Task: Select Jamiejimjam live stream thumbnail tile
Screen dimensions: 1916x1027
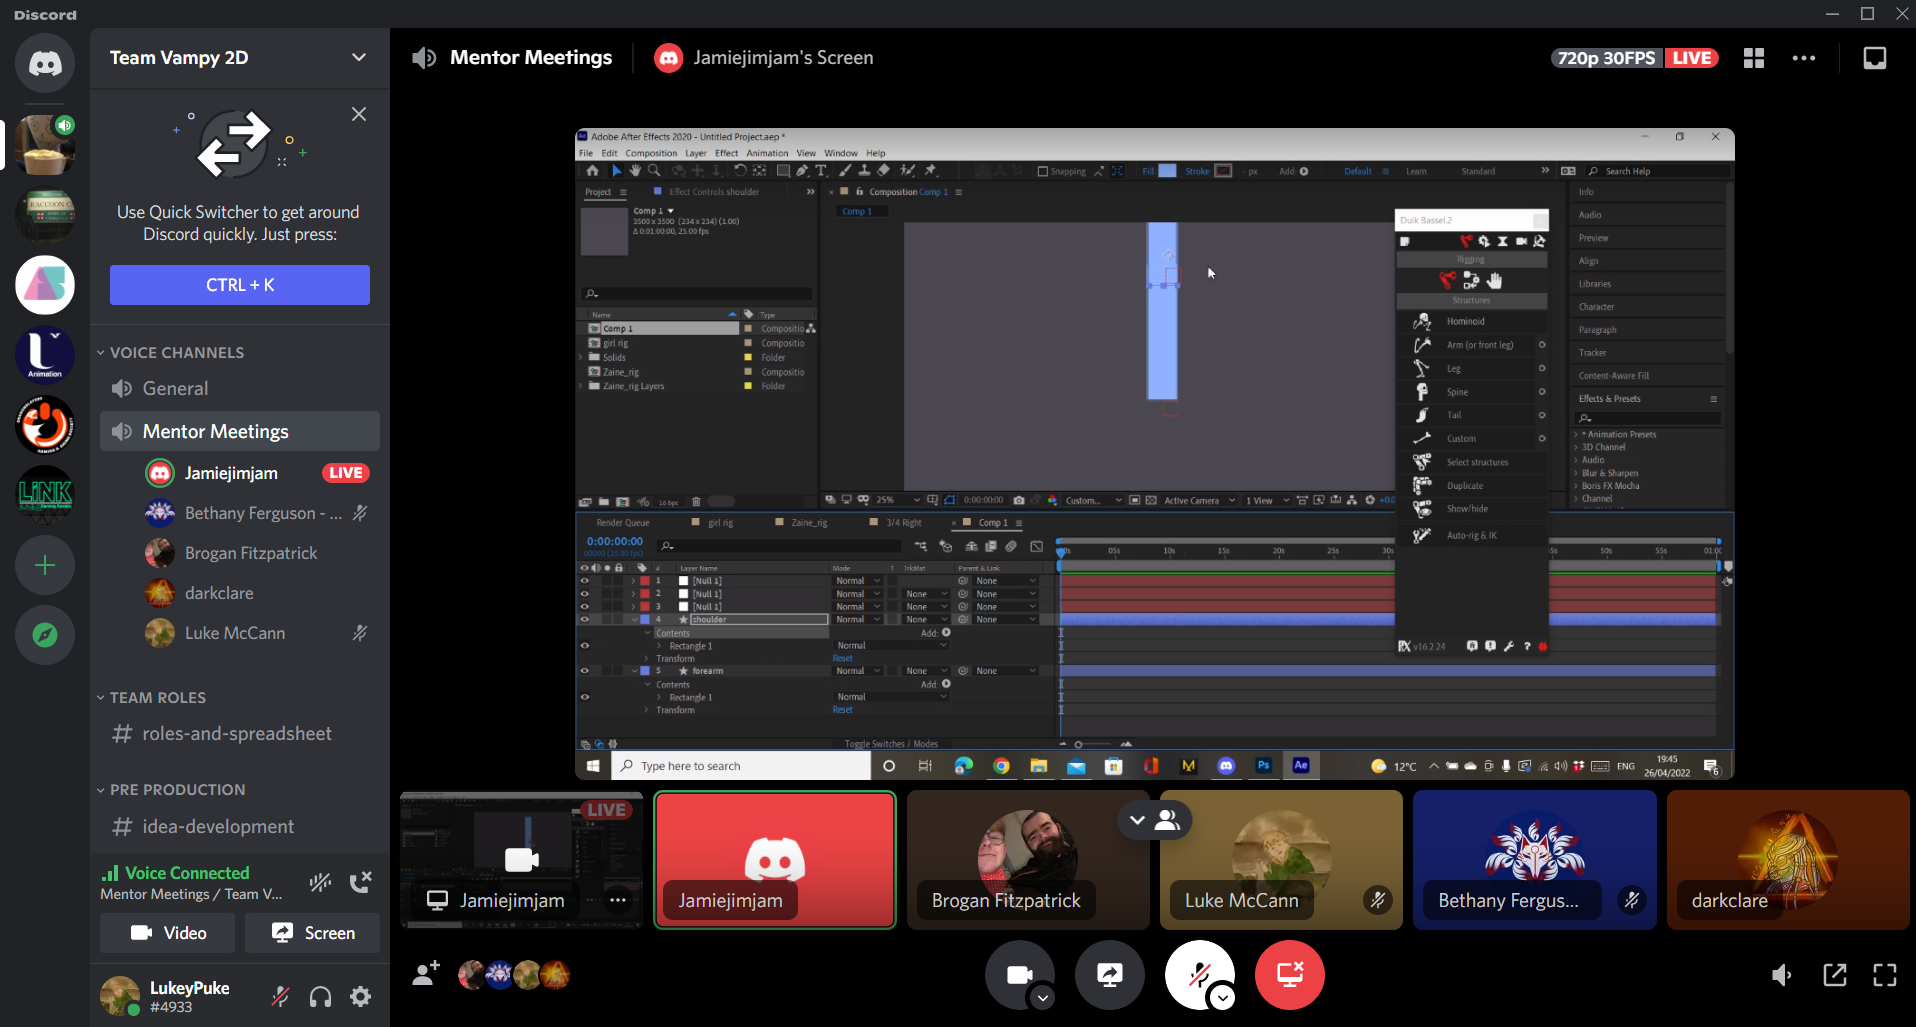Action: pyautogui.click(x=521, y=860)
